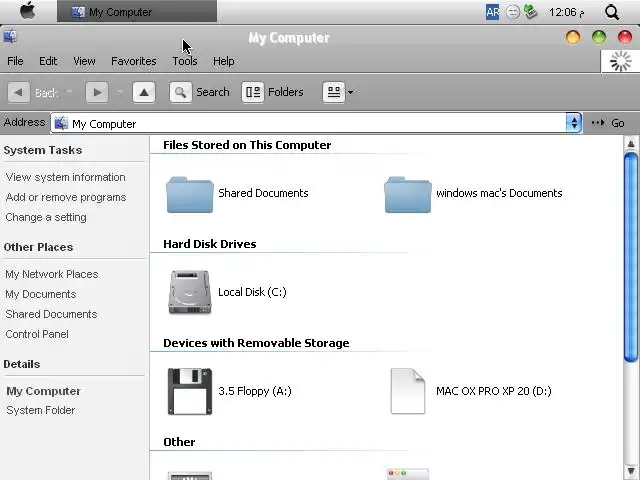Open the Back history dropdown arrow
This screenshot has height=480, width=640.
69,92
